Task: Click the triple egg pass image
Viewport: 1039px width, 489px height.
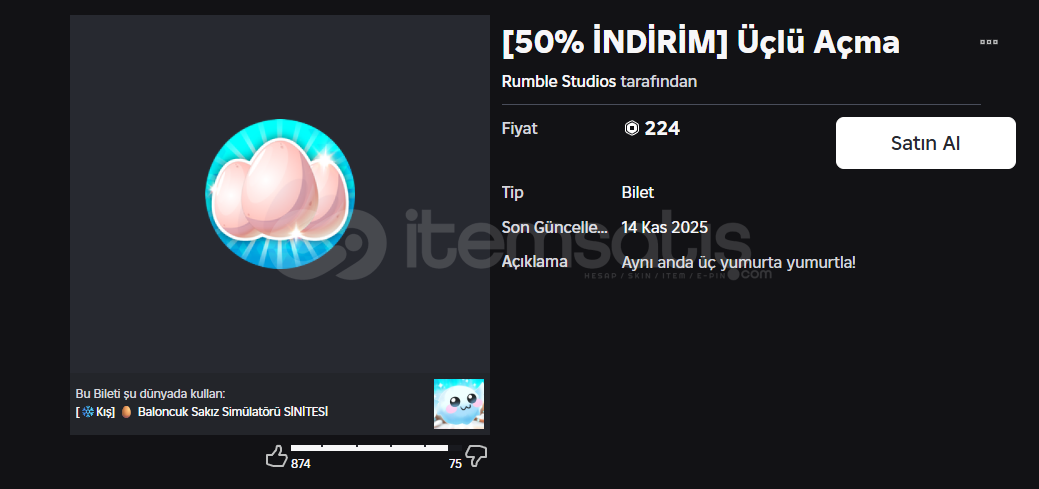Action: [280, 194]
